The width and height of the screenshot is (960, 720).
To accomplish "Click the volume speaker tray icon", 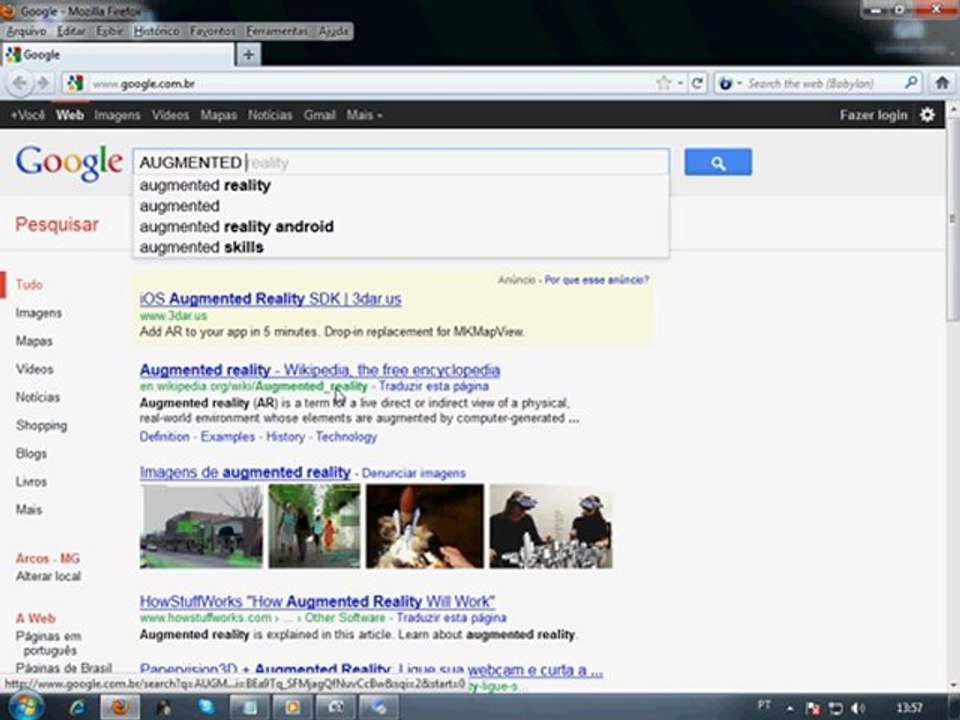I will coord(858,708).
